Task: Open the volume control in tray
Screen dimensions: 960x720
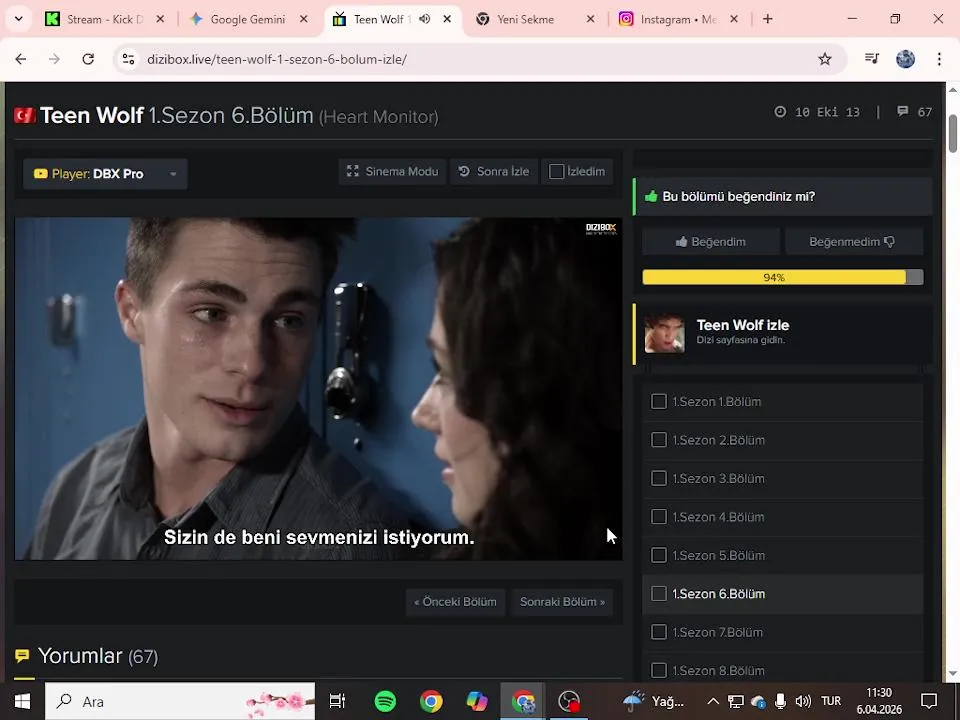Action: pyautogui.click(x=803, y=701)
